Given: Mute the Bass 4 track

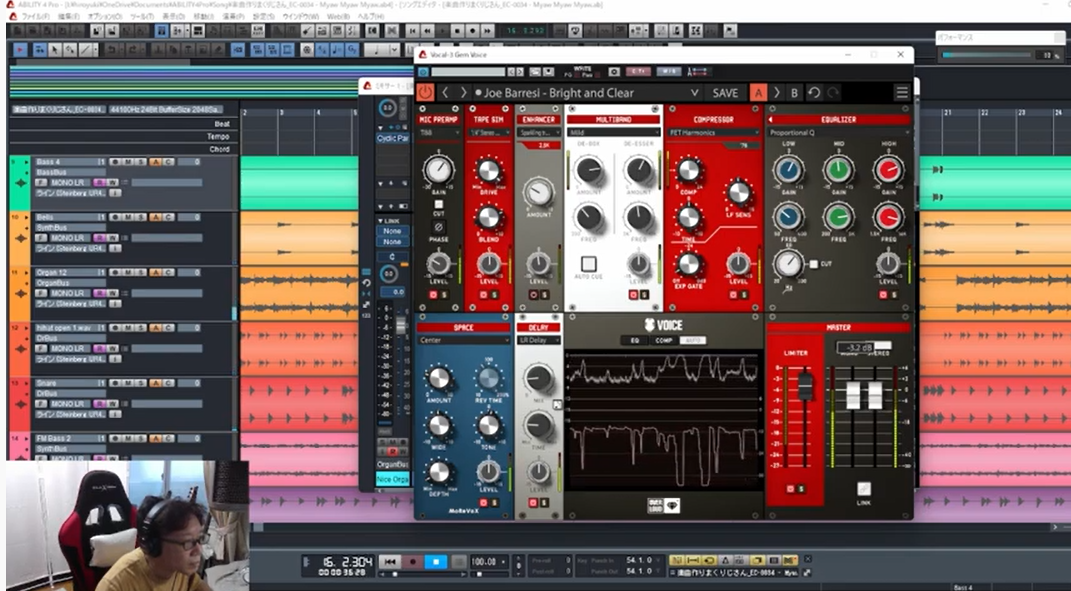Looking at the screenshot, I should pos(126,162).
